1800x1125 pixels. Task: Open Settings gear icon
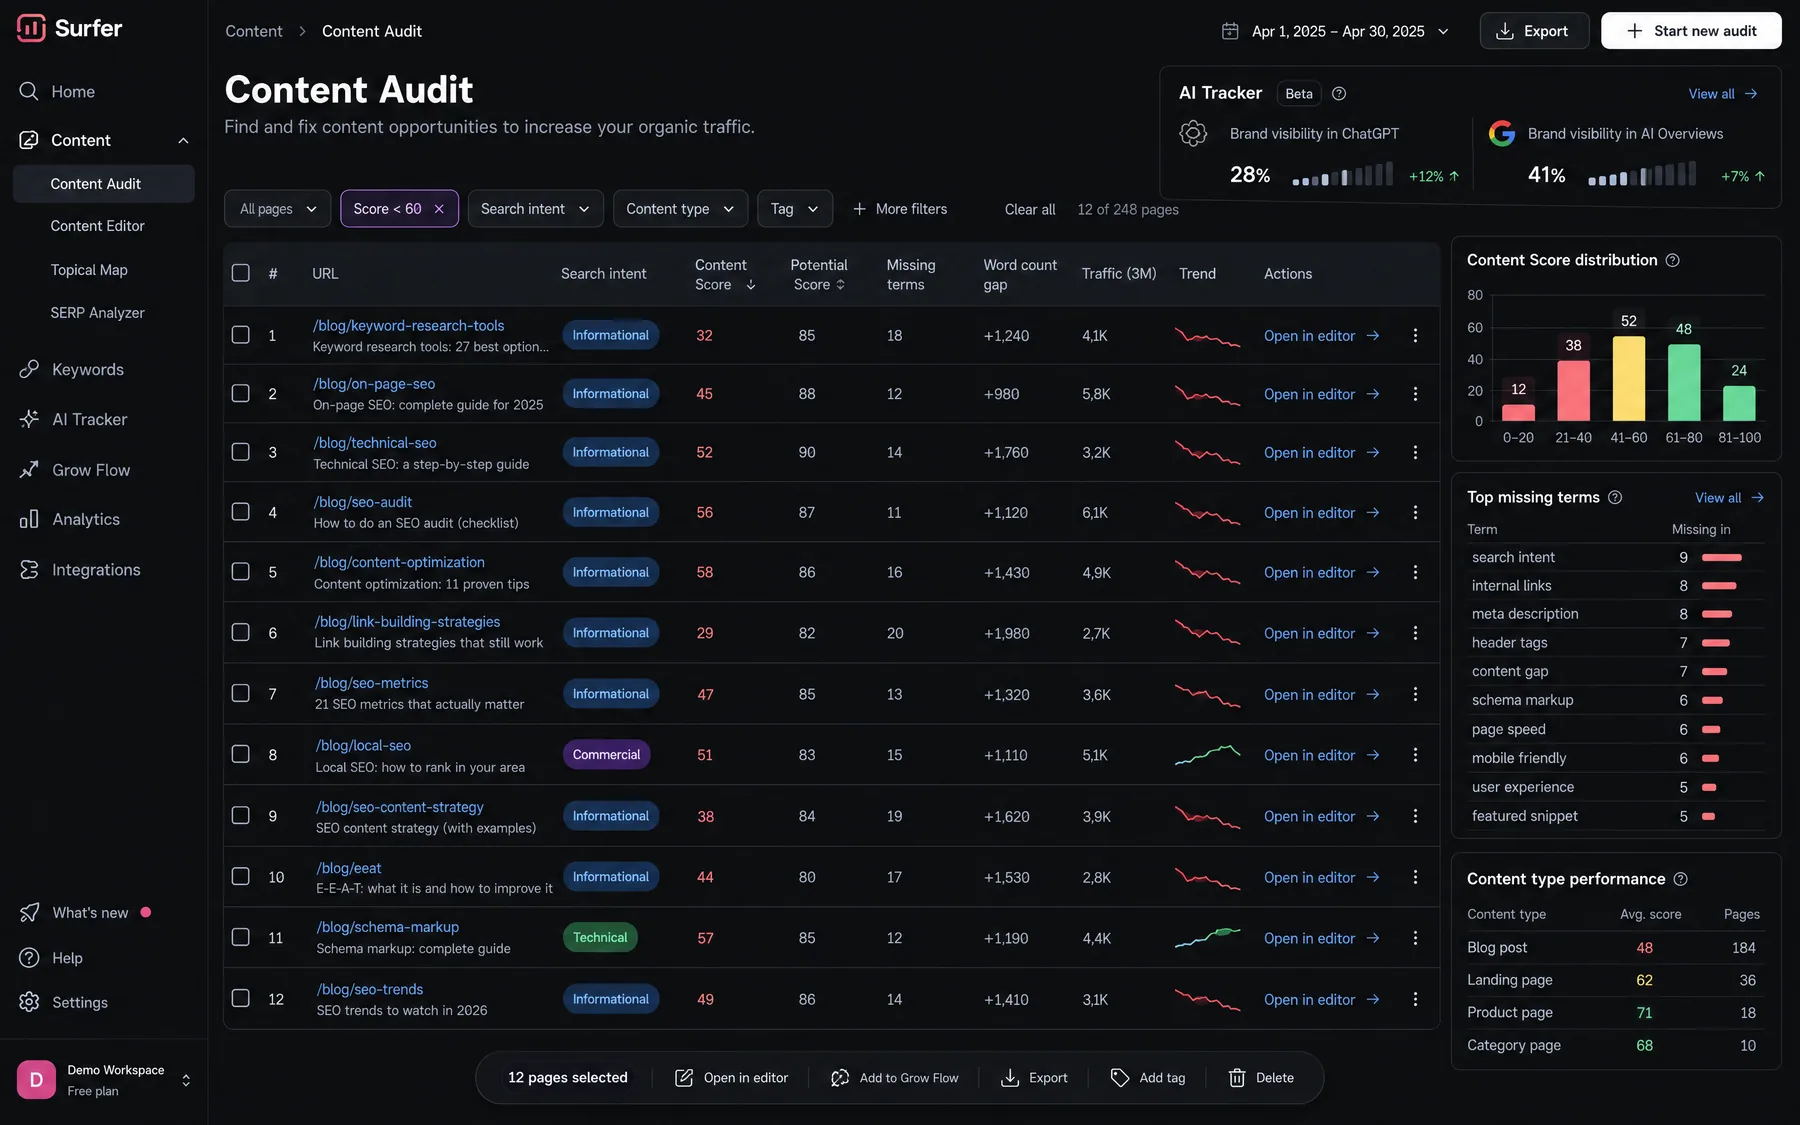(x=29, y=1002)
